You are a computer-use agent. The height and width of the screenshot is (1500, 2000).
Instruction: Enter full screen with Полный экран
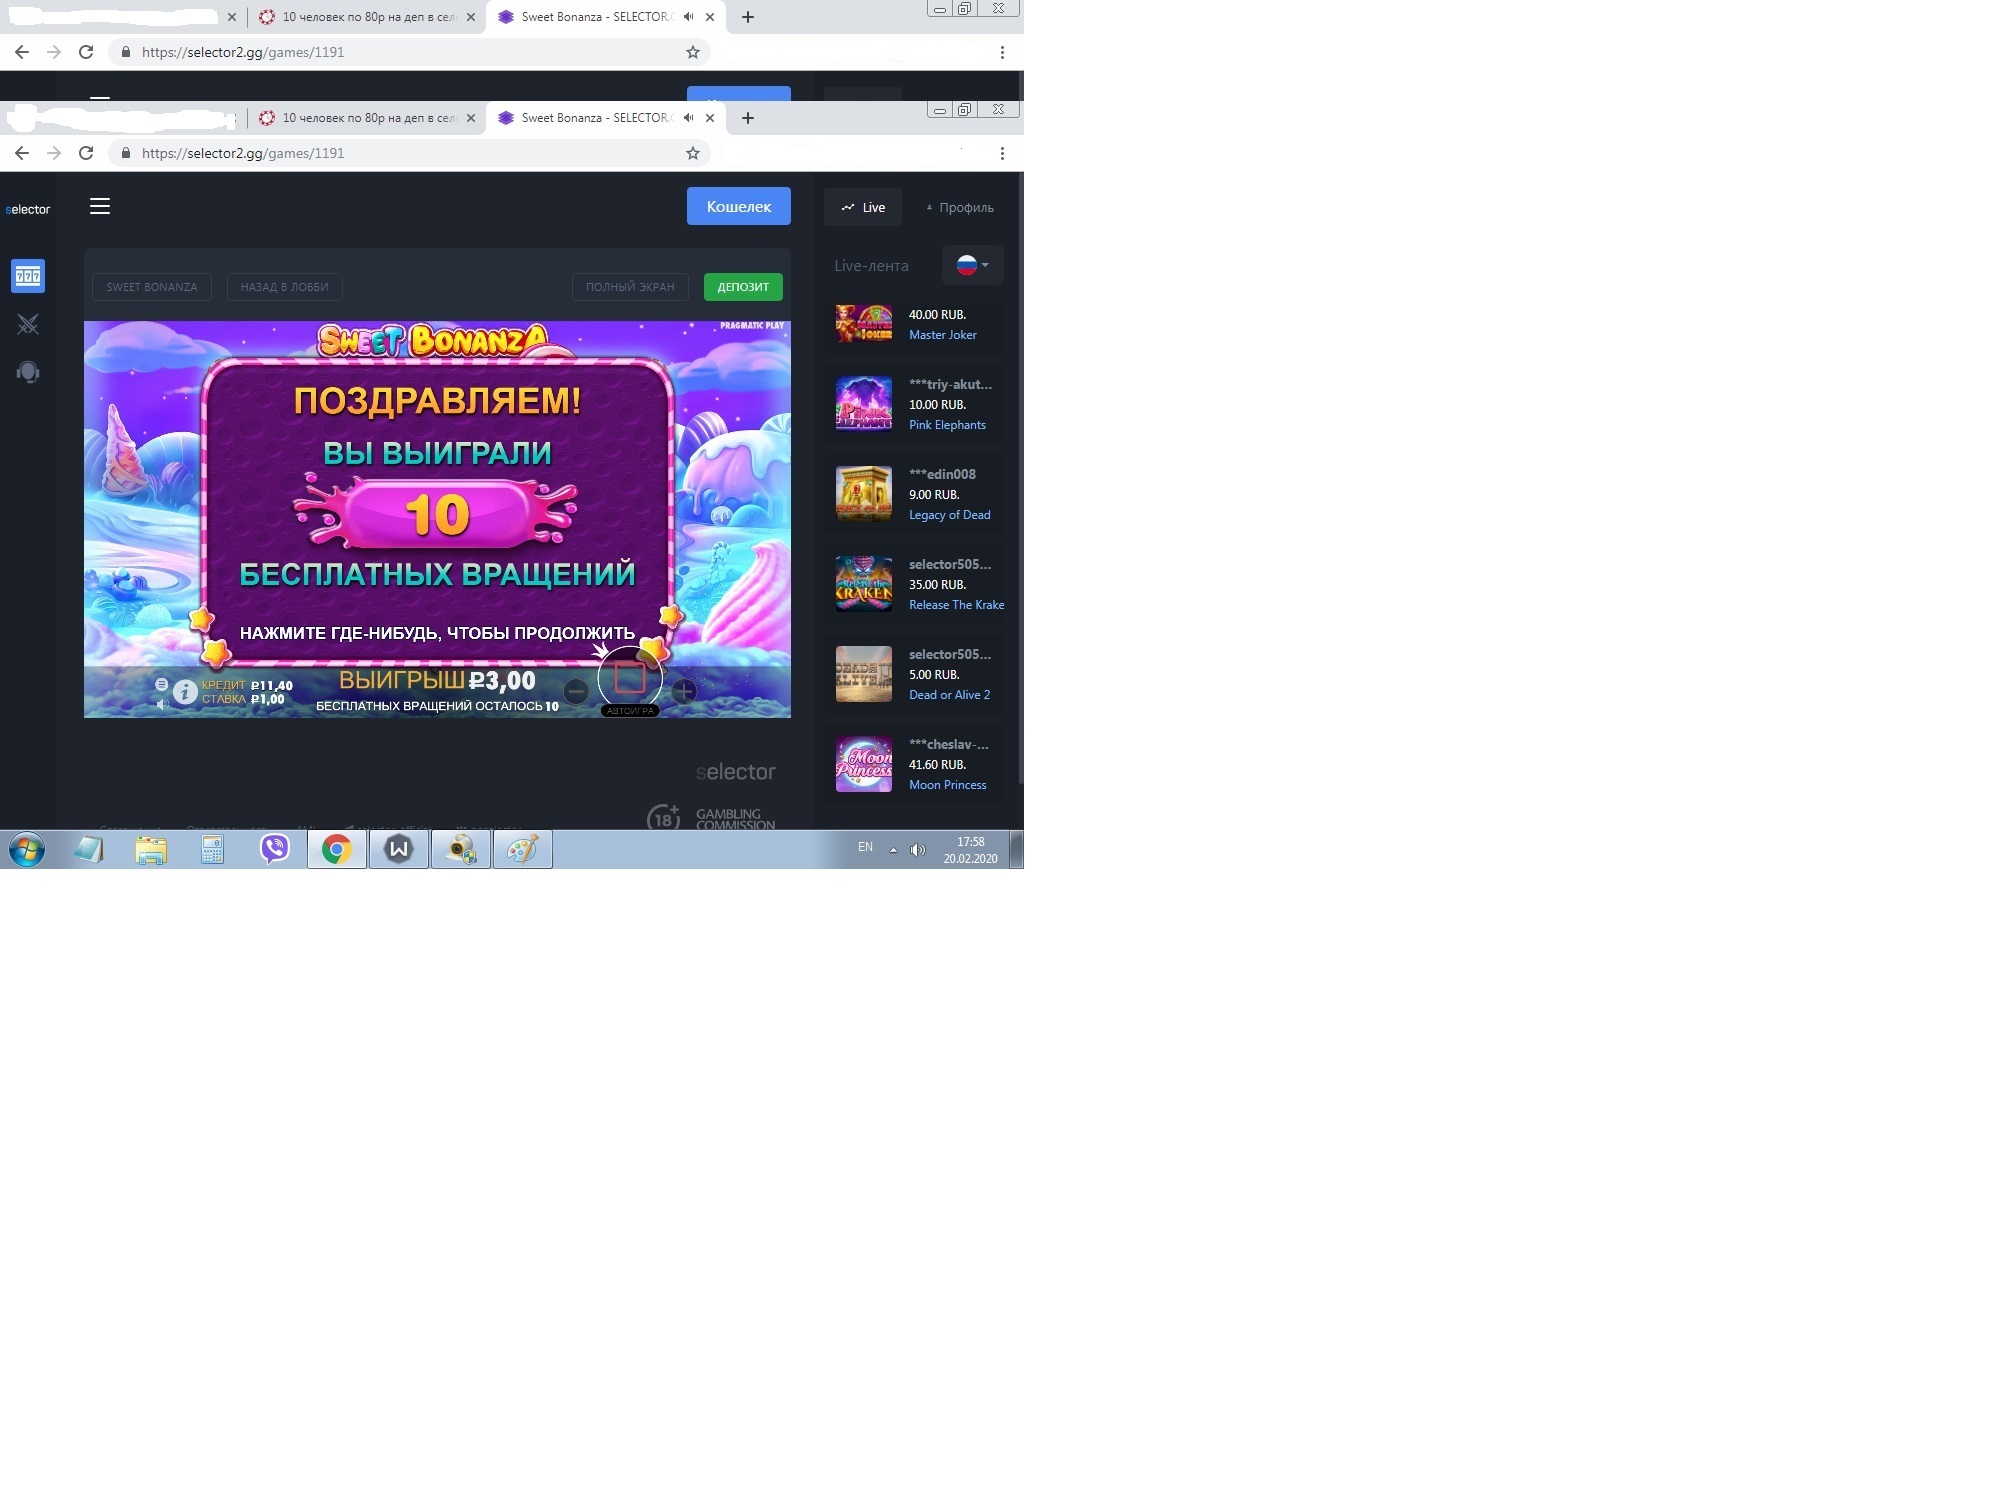click(x=630, y=287)
